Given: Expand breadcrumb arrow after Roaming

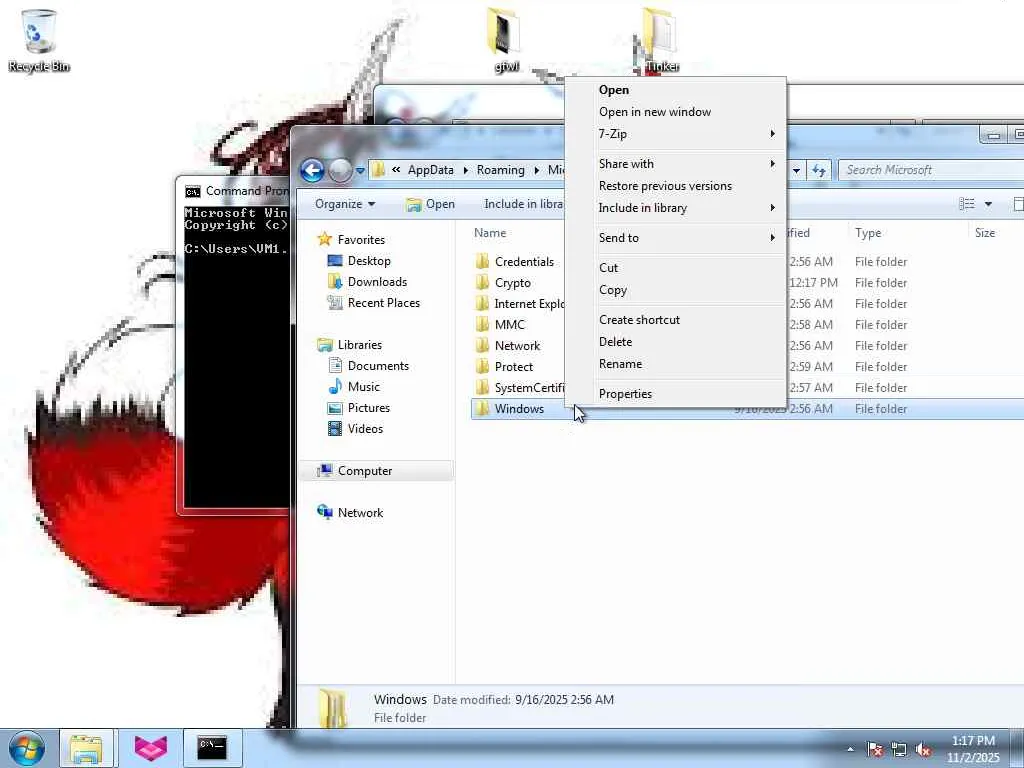Looking at the screenshot, I should 536,170.
